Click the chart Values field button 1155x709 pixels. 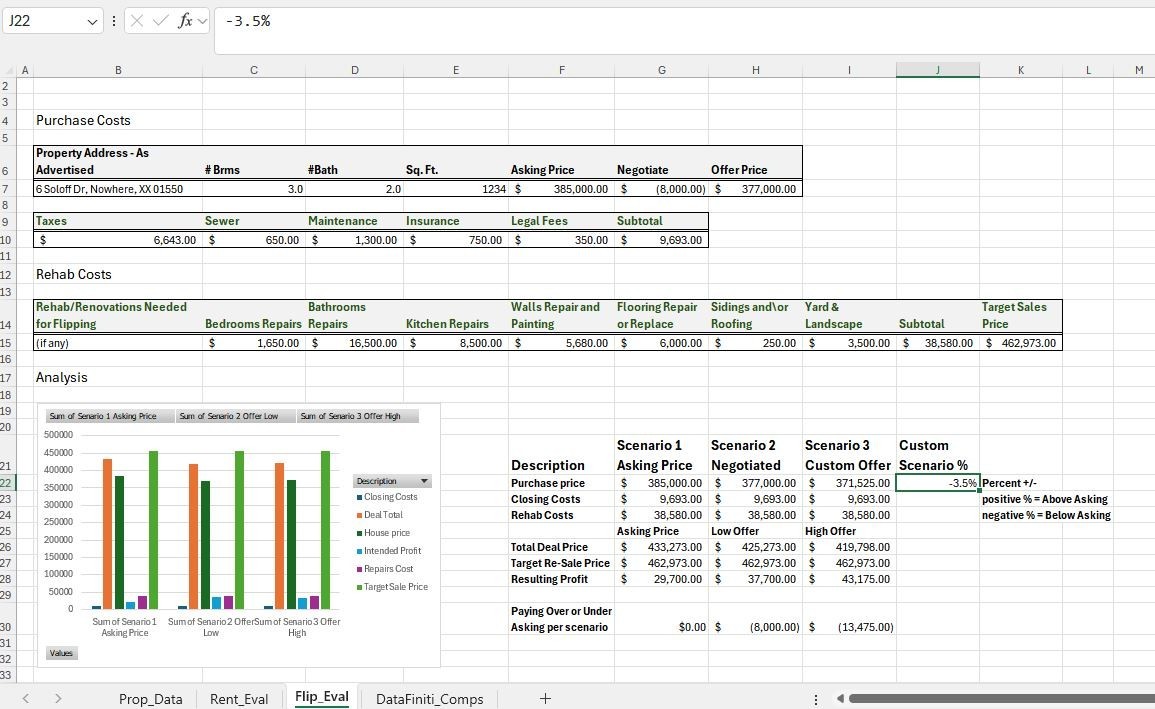tap(61, 653)
